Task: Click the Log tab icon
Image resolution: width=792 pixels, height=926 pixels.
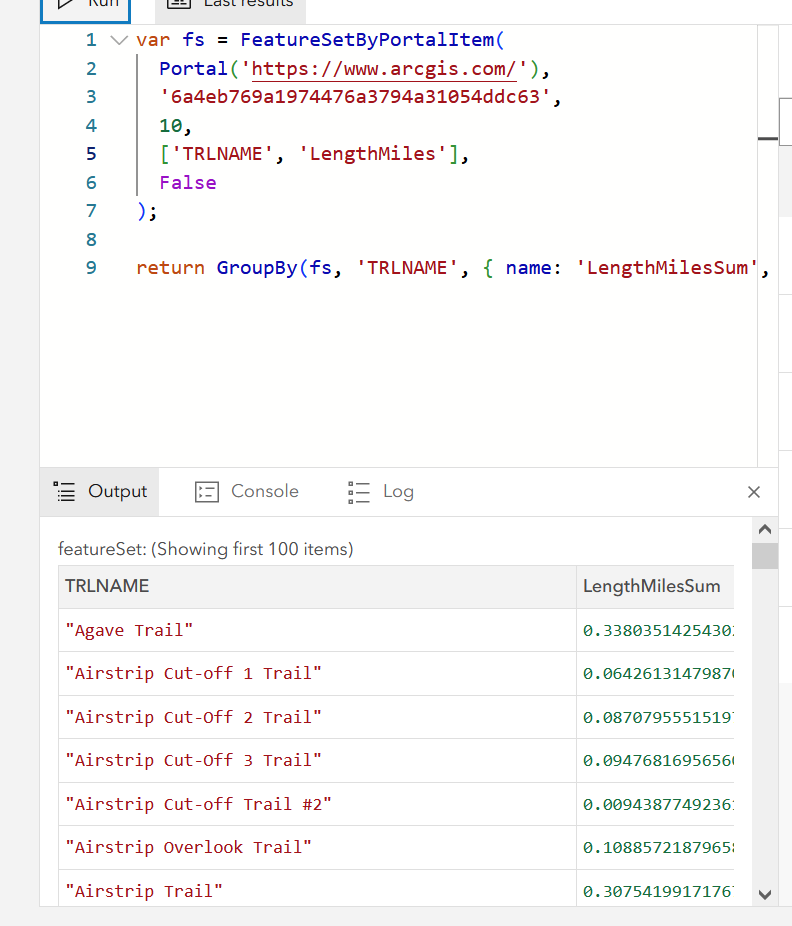Action: (x=359, y=491)
